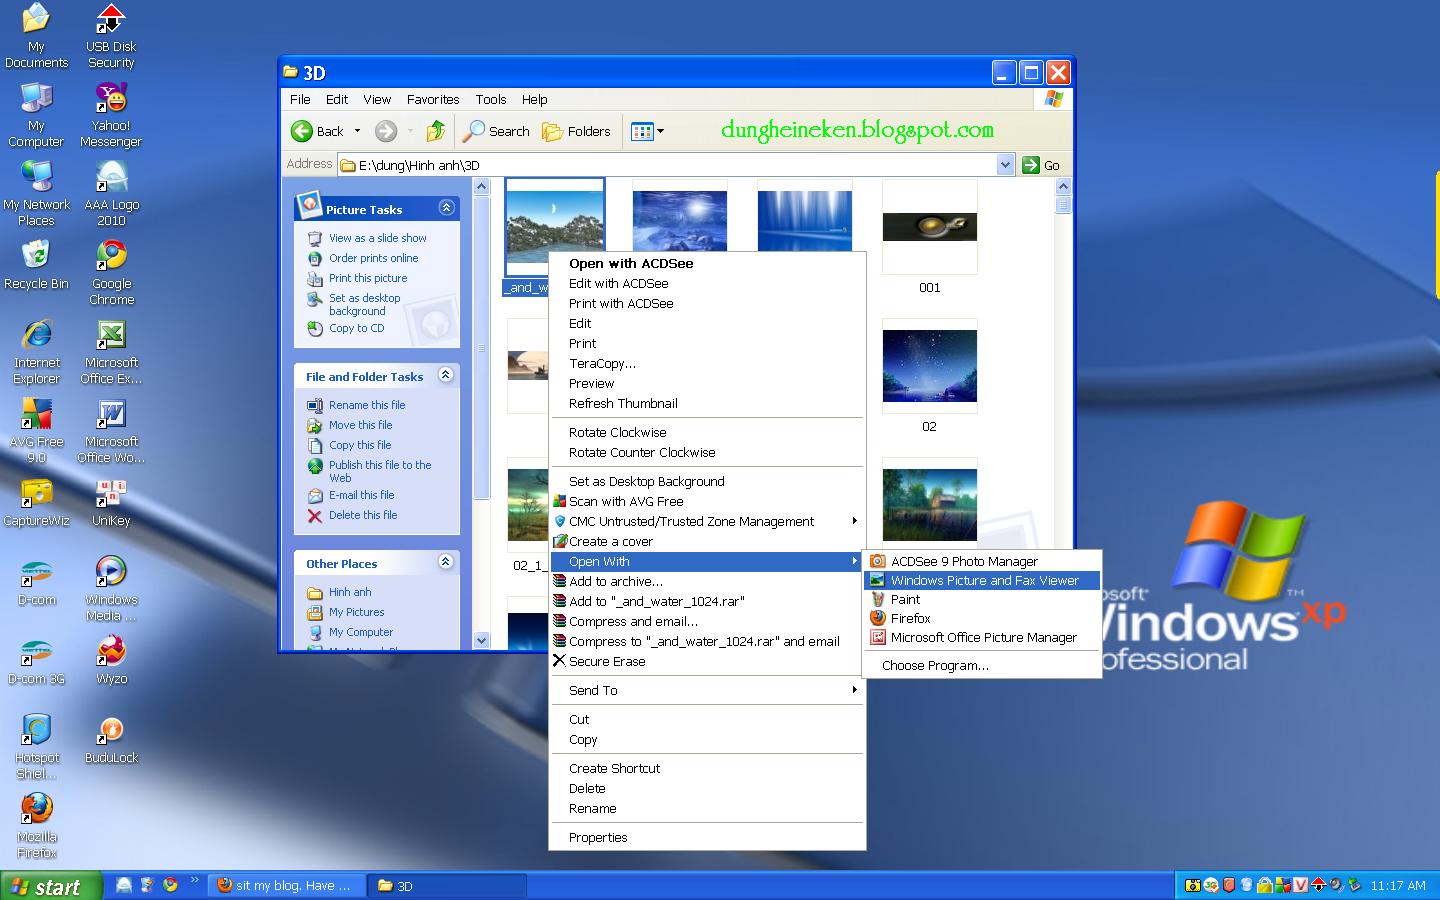Launch Windows Media Player shortcut

(111, 589)
